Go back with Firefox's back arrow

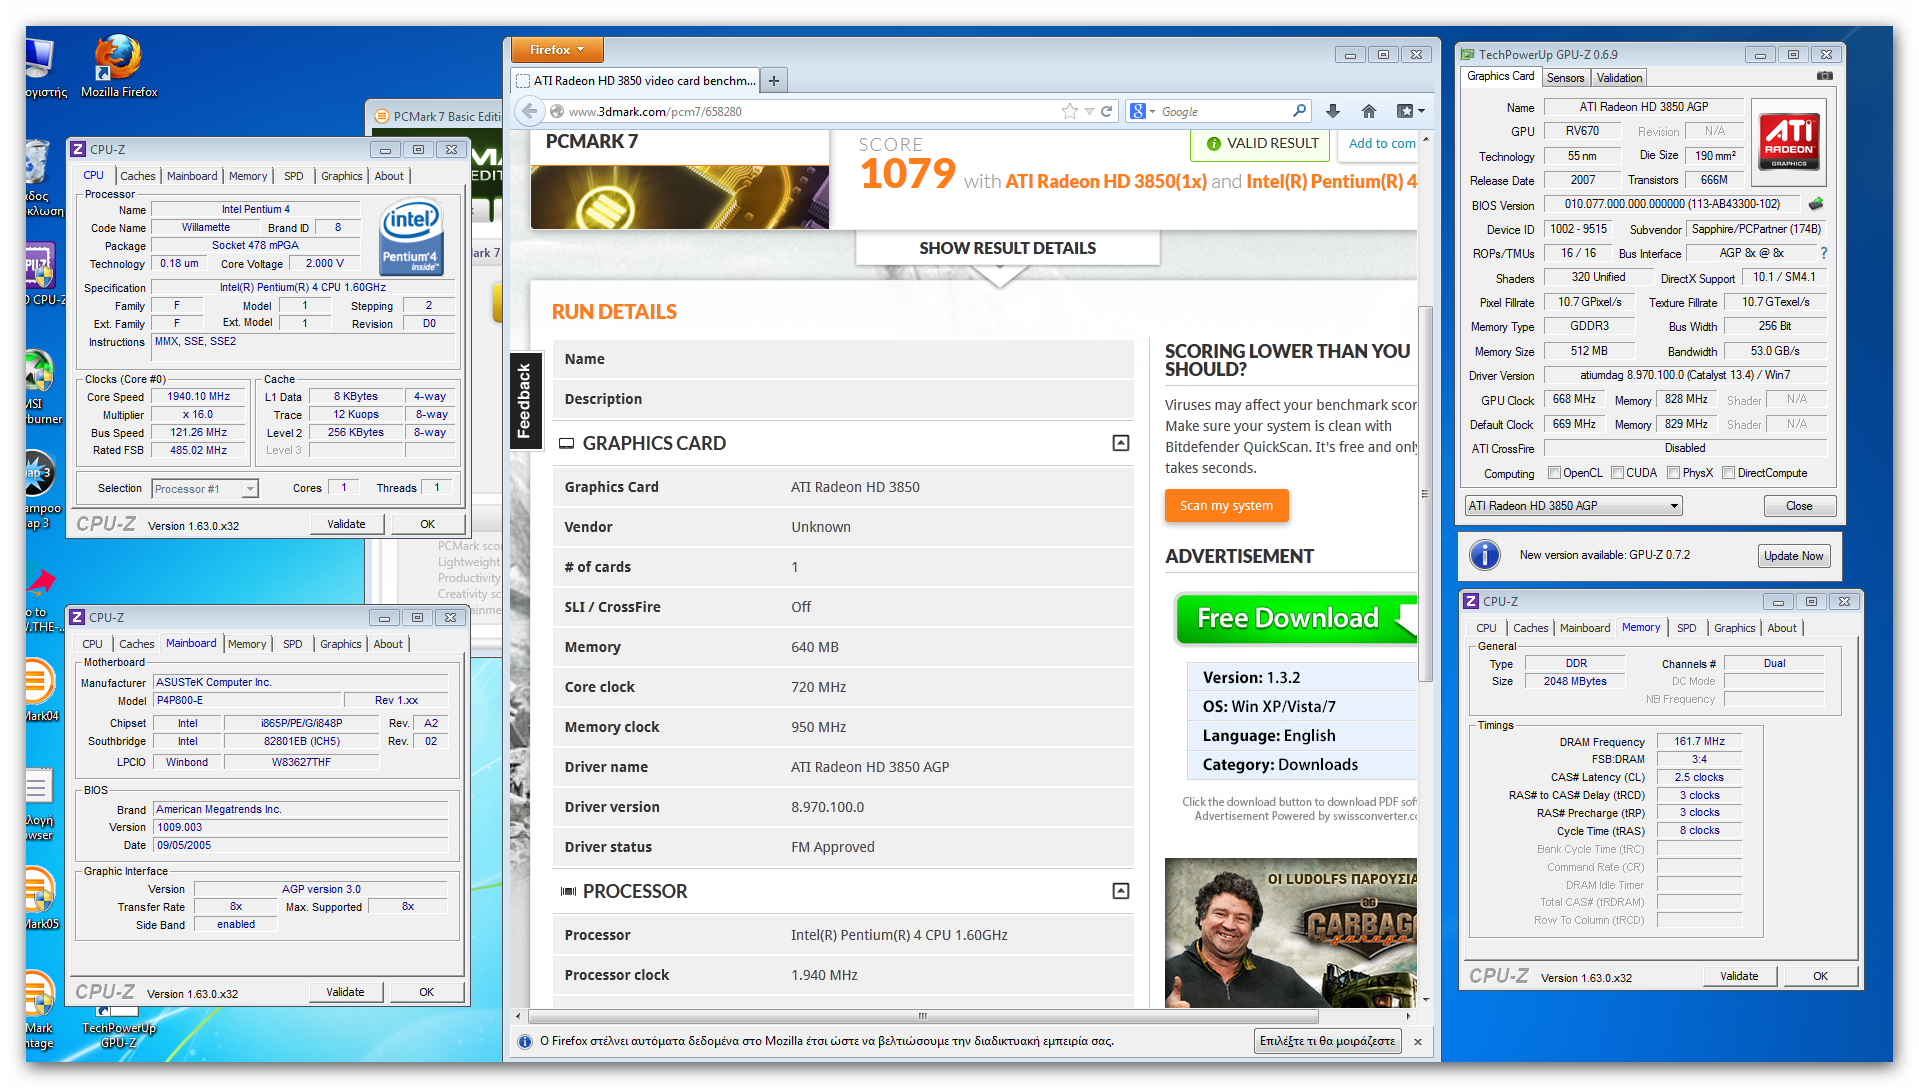[x=530, y=111]
